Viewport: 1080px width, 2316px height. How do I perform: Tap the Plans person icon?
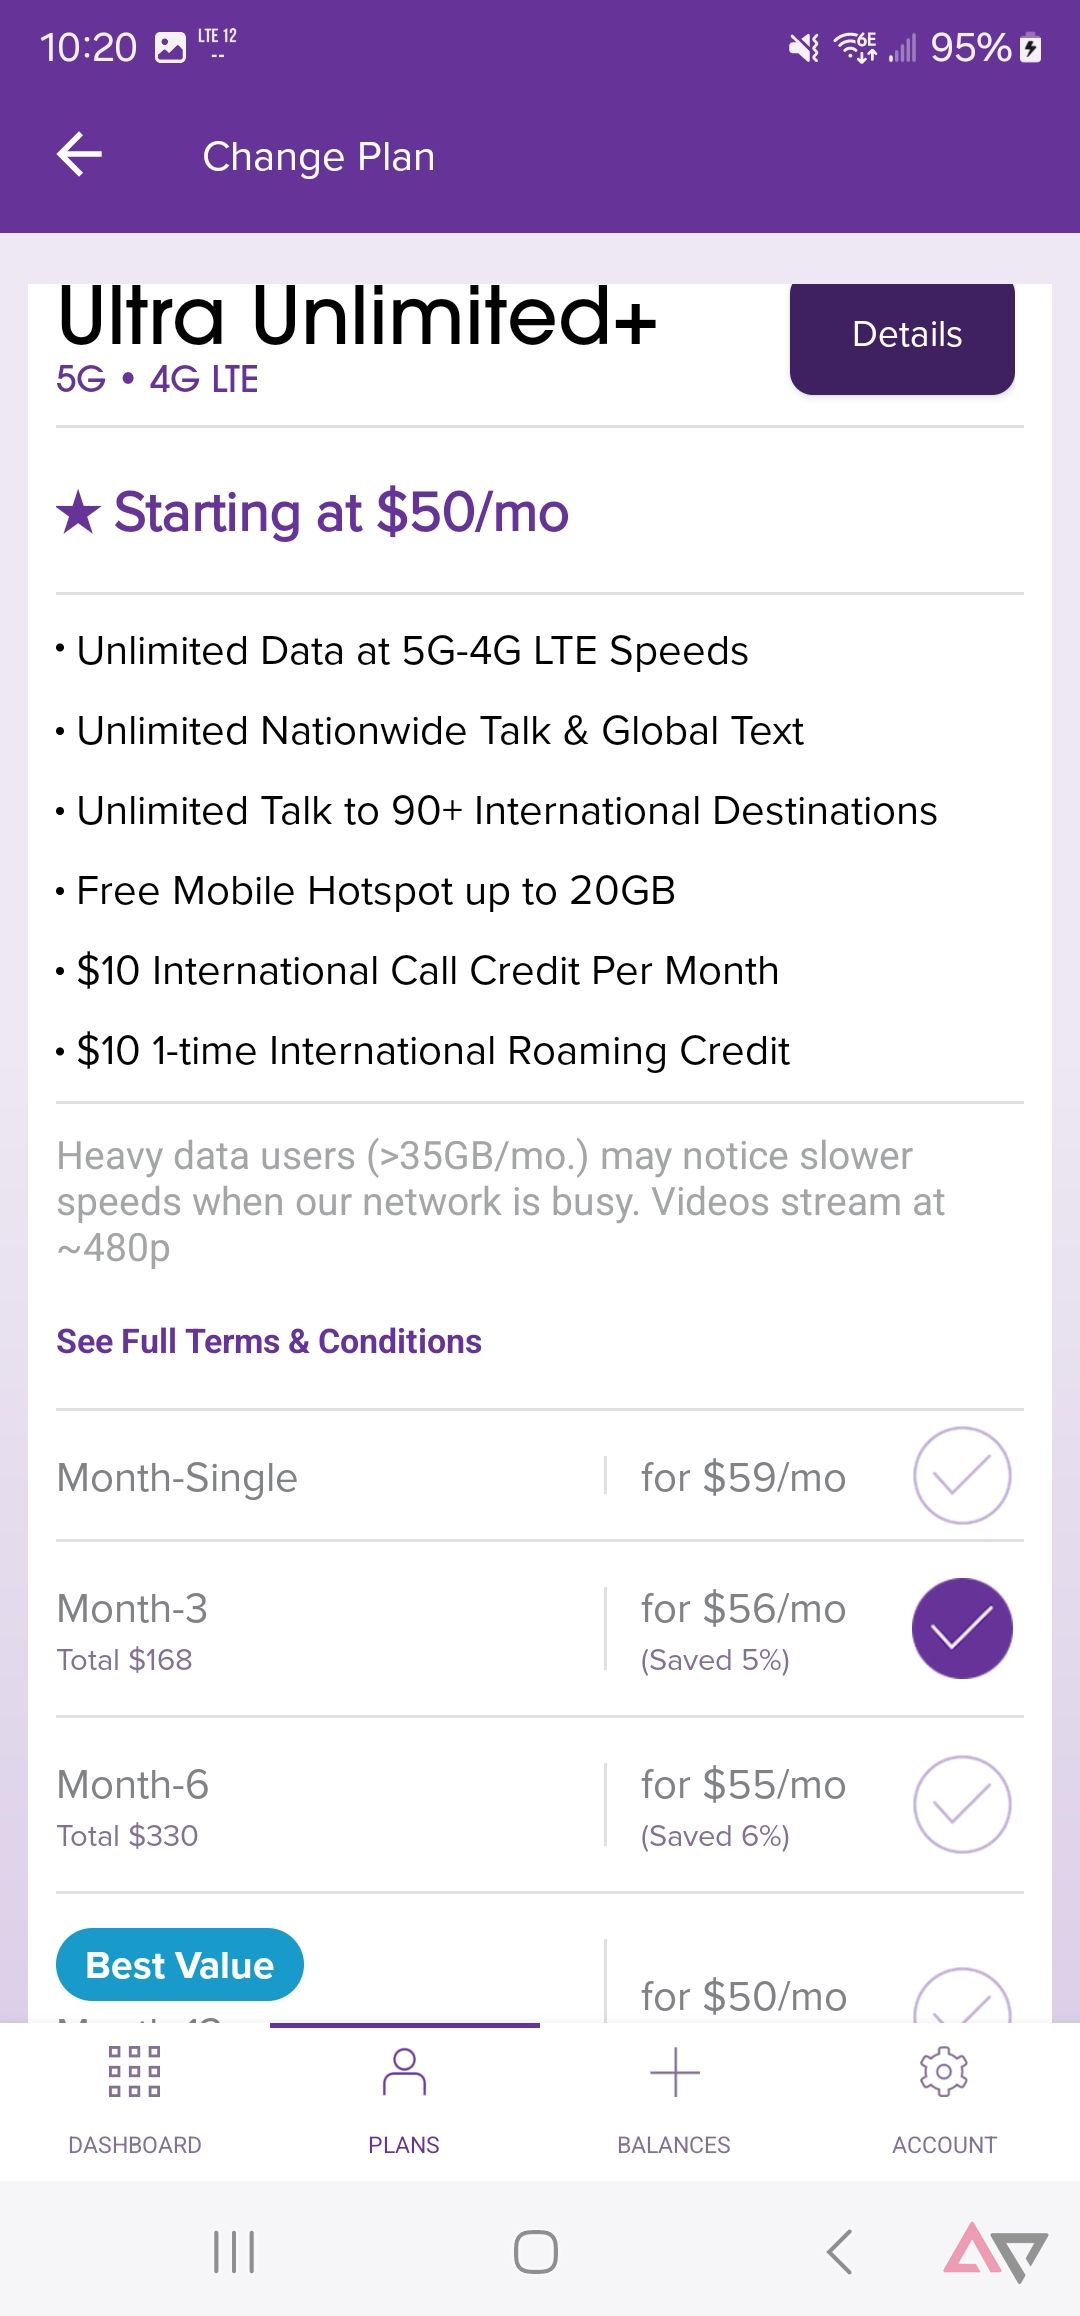(404, 2070)
